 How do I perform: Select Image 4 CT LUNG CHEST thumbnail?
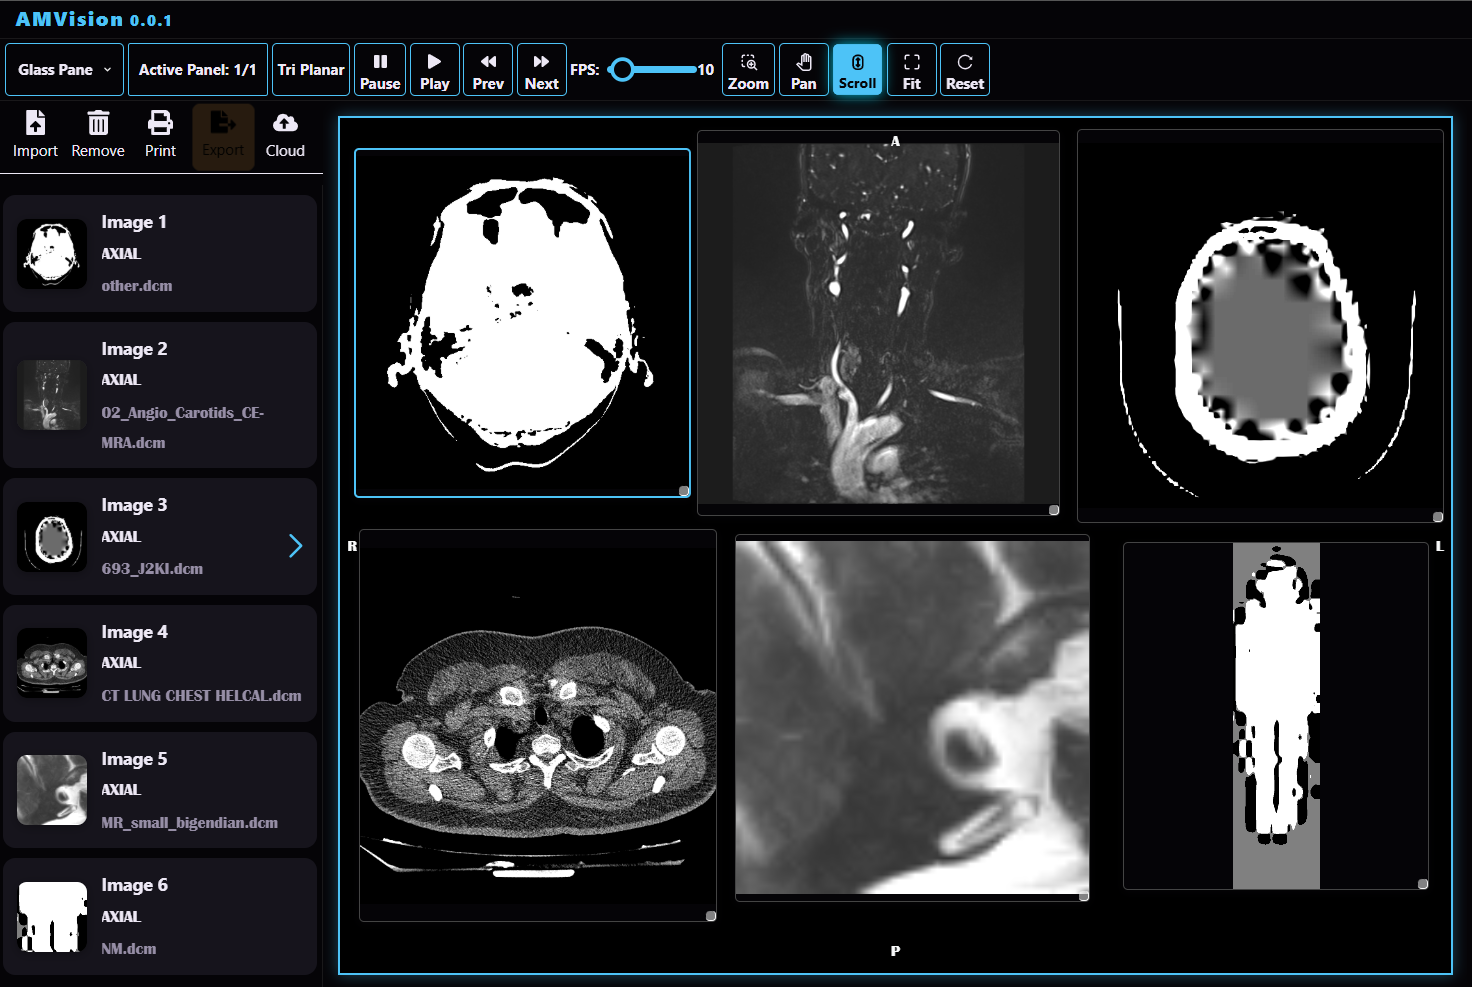[x=52, y=663]
